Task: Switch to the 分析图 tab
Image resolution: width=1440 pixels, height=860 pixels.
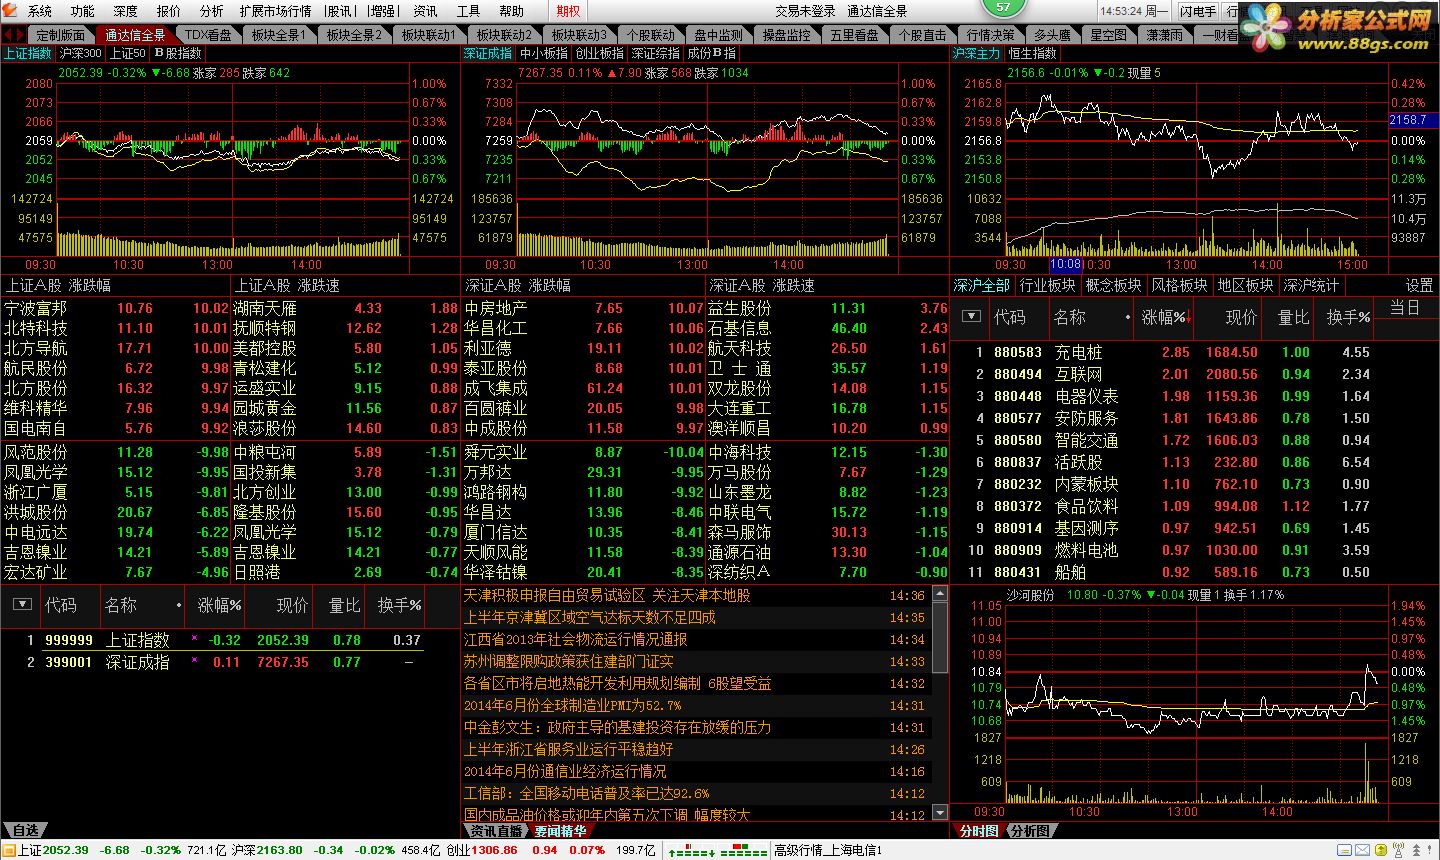Action: [x=1029, y=830]
